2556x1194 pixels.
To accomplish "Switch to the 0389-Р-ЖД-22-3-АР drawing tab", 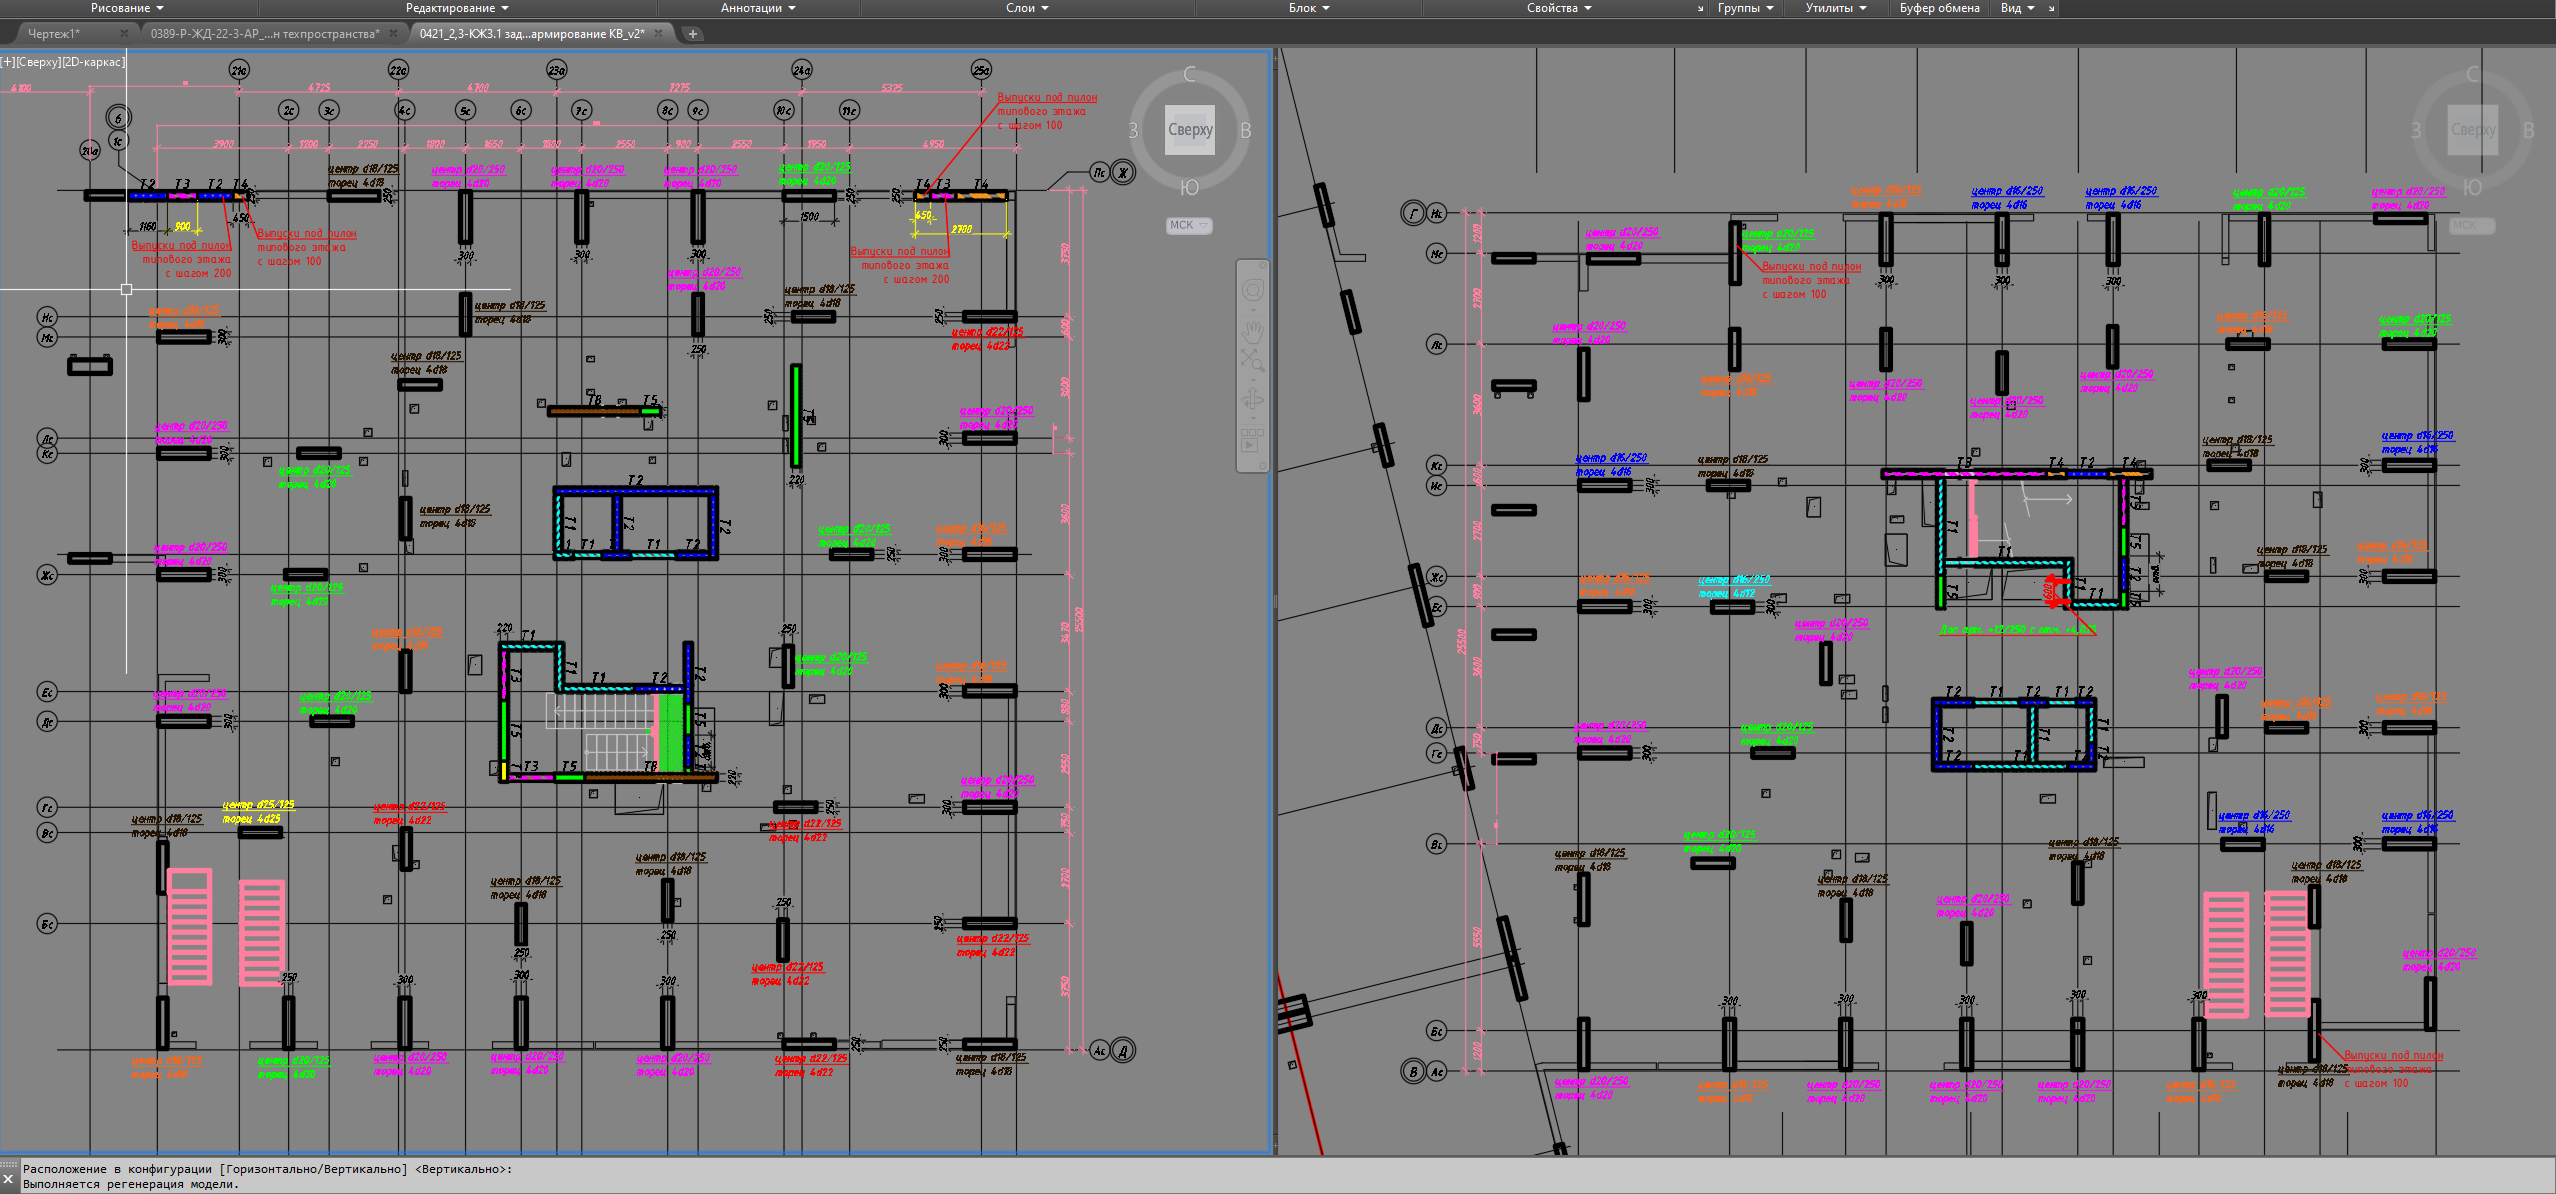I will point(264,34).
